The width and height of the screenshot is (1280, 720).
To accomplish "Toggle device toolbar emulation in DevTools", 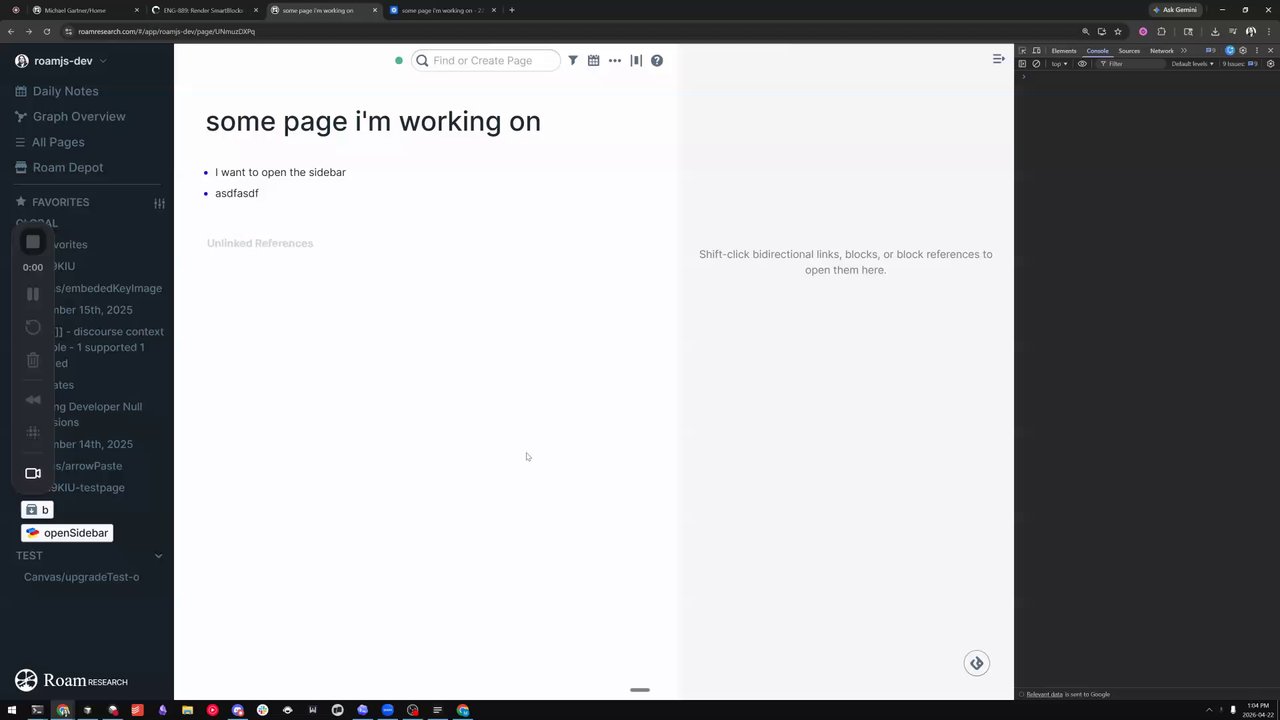I will (1036, 51).
